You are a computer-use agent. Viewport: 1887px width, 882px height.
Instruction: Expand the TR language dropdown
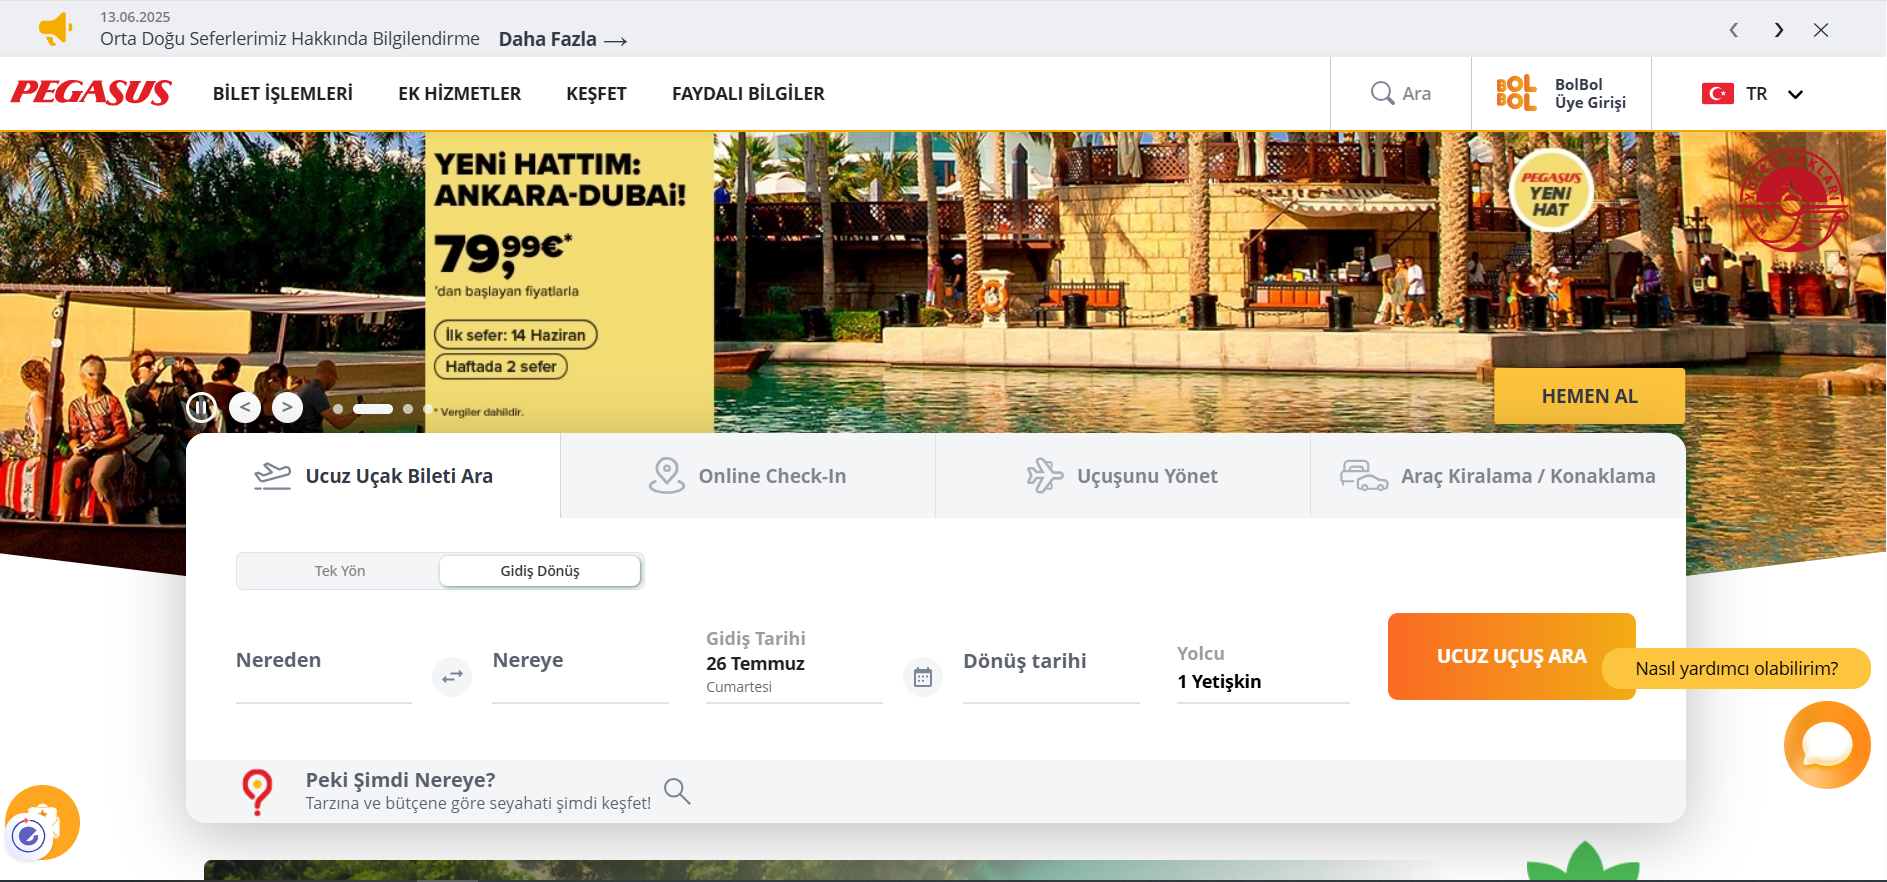(1795, 94)
